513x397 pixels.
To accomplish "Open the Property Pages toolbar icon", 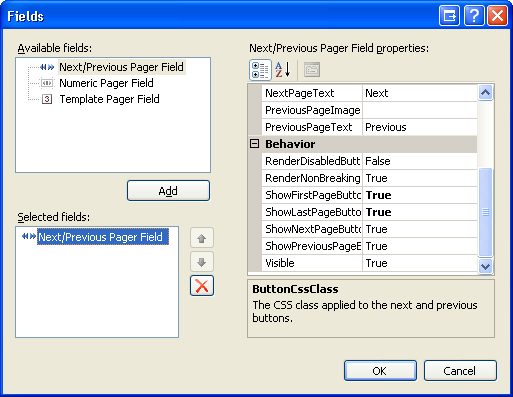I will [312, 70].
